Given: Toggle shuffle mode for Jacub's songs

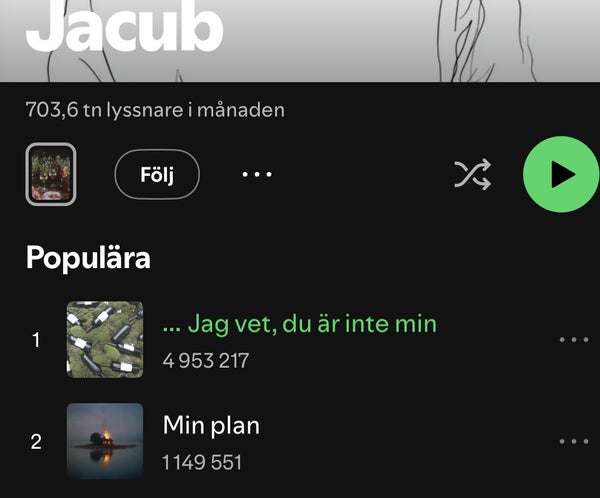Looking at the screenshot, I should point(473,174).
